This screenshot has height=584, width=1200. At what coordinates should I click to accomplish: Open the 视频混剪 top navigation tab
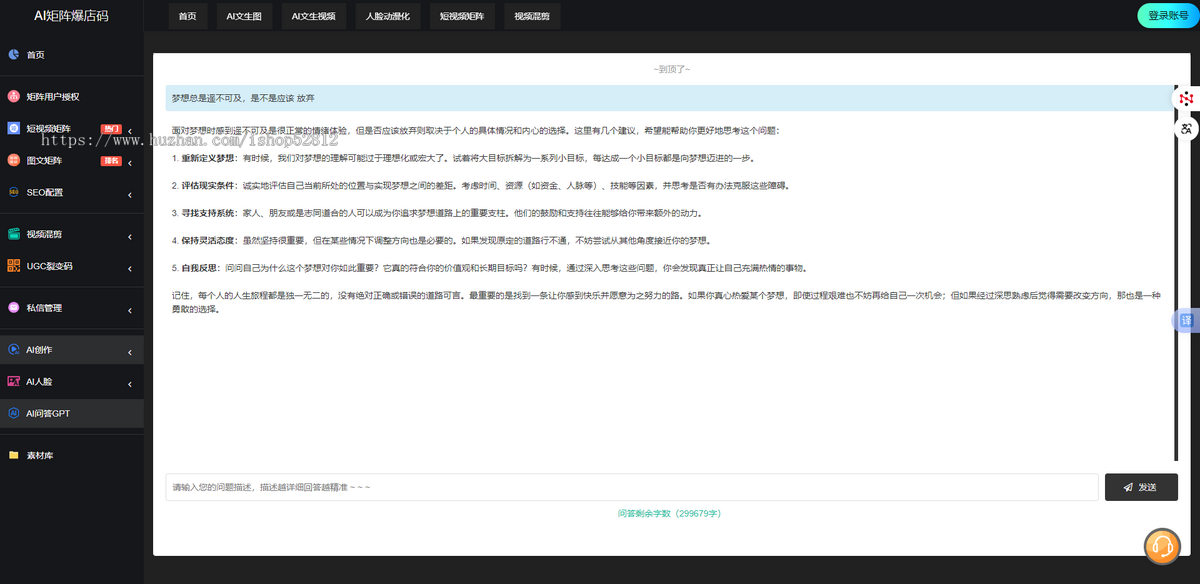(x=531, y=16)
